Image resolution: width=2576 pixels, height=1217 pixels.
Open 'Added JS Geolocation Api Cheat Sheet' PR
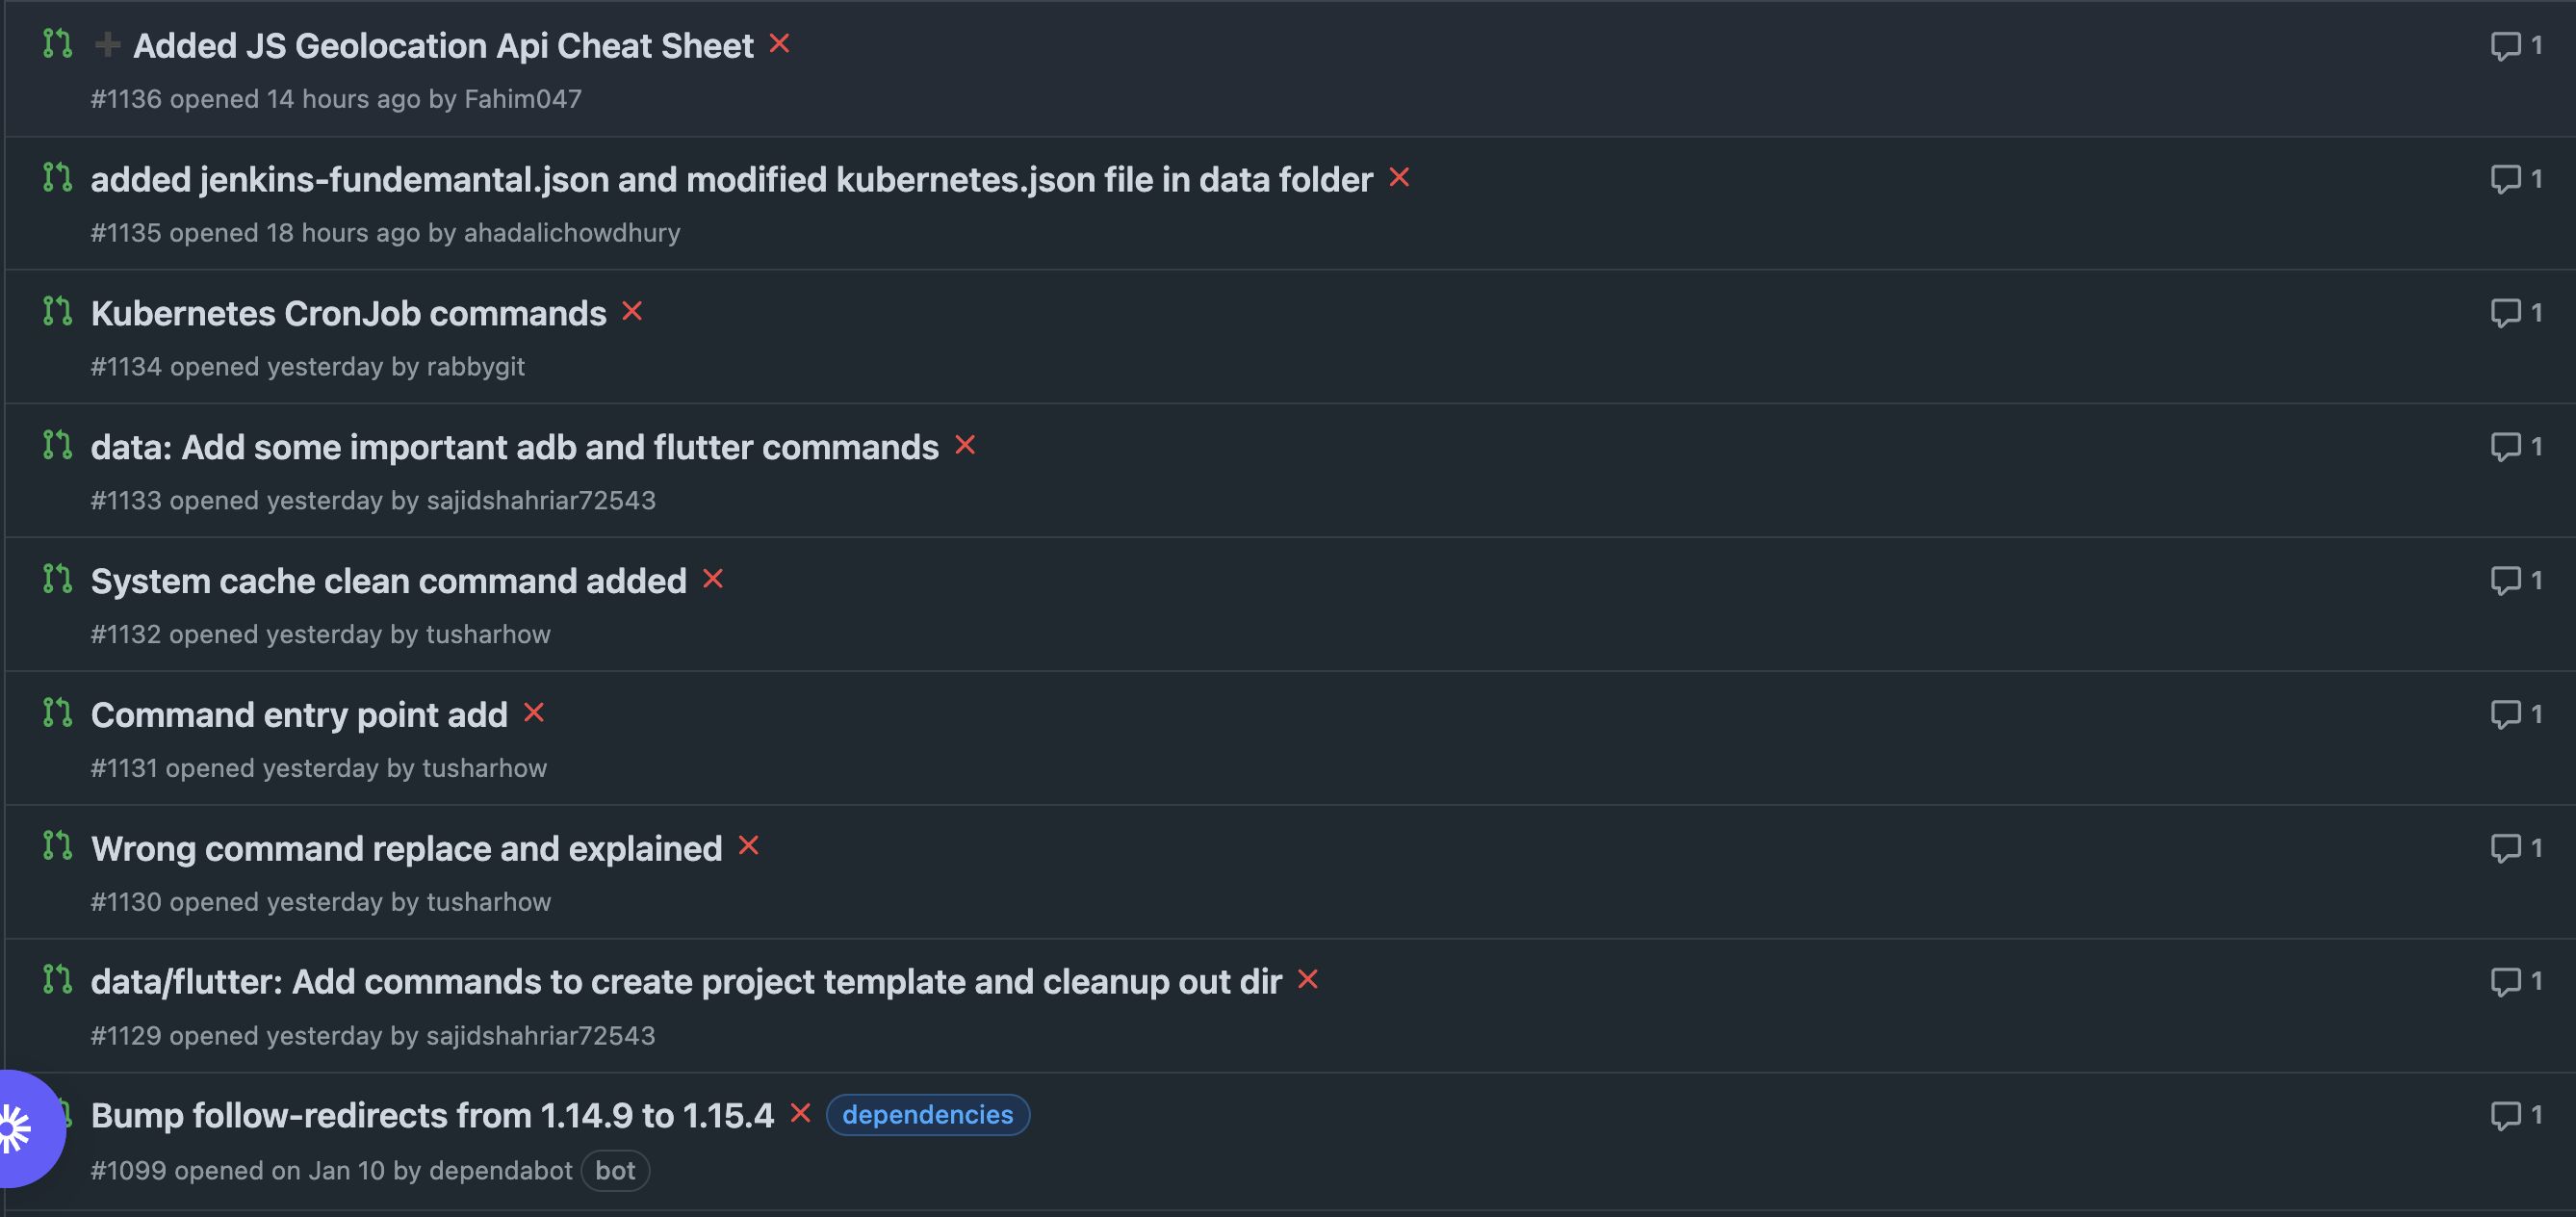click(x=443, y=46)
